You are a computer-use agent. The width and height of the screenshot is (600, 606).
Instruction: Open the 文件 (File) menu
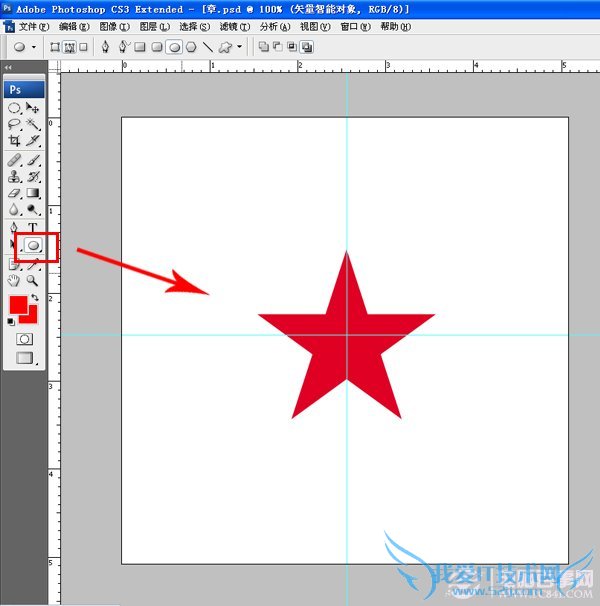pyautogui.click(x=34, y=27)
